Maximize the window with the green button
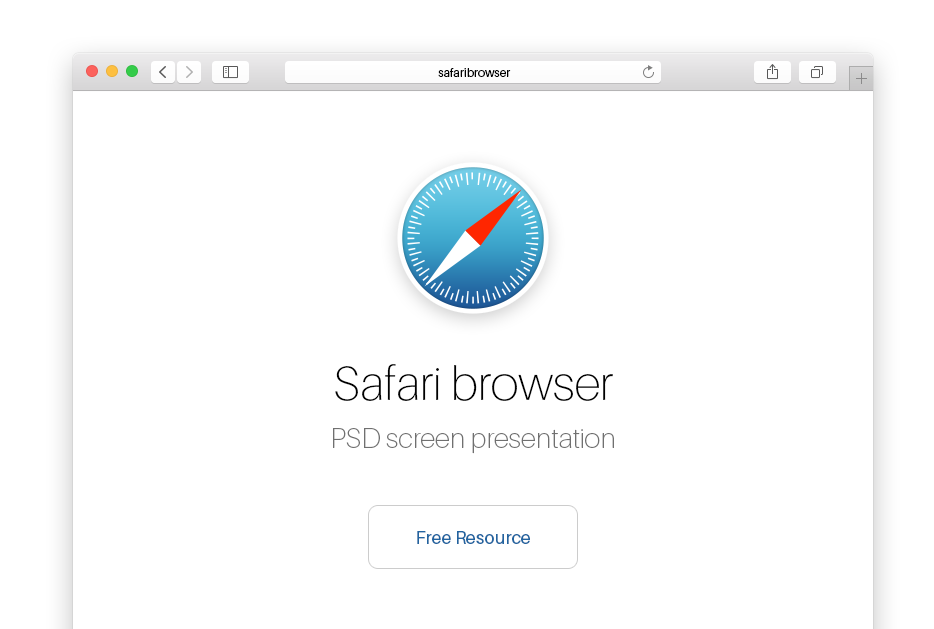Viewport: 934px width, 629px height. click(132, 71)
